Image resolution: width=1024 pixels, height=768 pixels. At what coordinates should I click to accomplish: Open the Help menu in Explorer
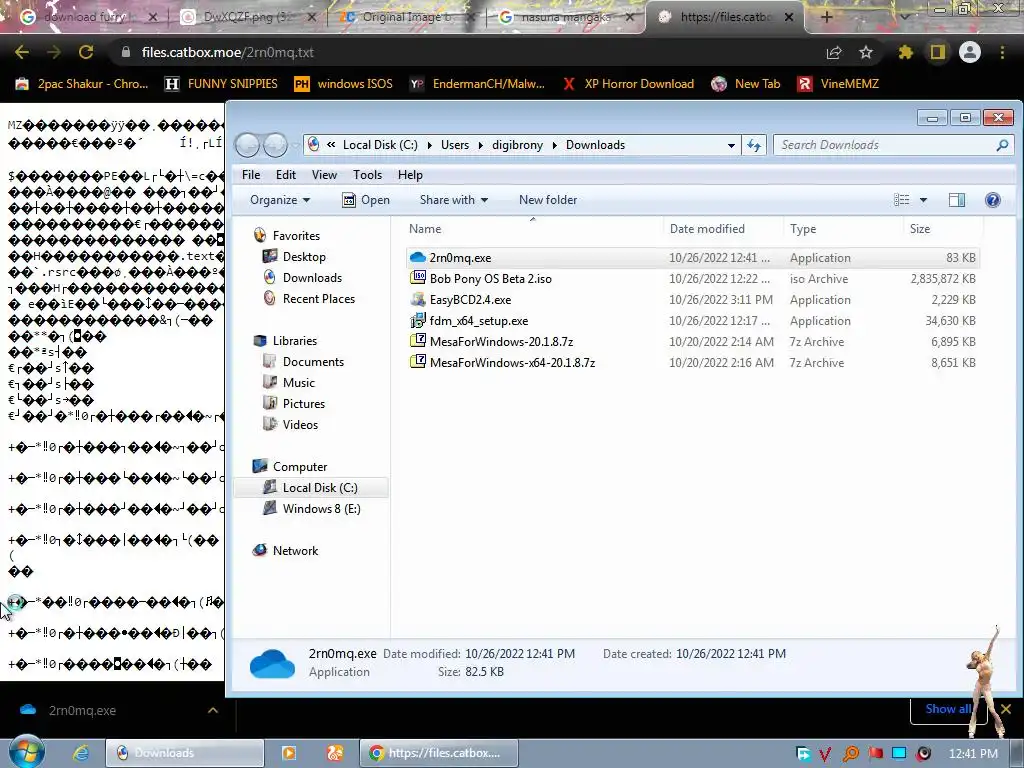coord(410,174)
